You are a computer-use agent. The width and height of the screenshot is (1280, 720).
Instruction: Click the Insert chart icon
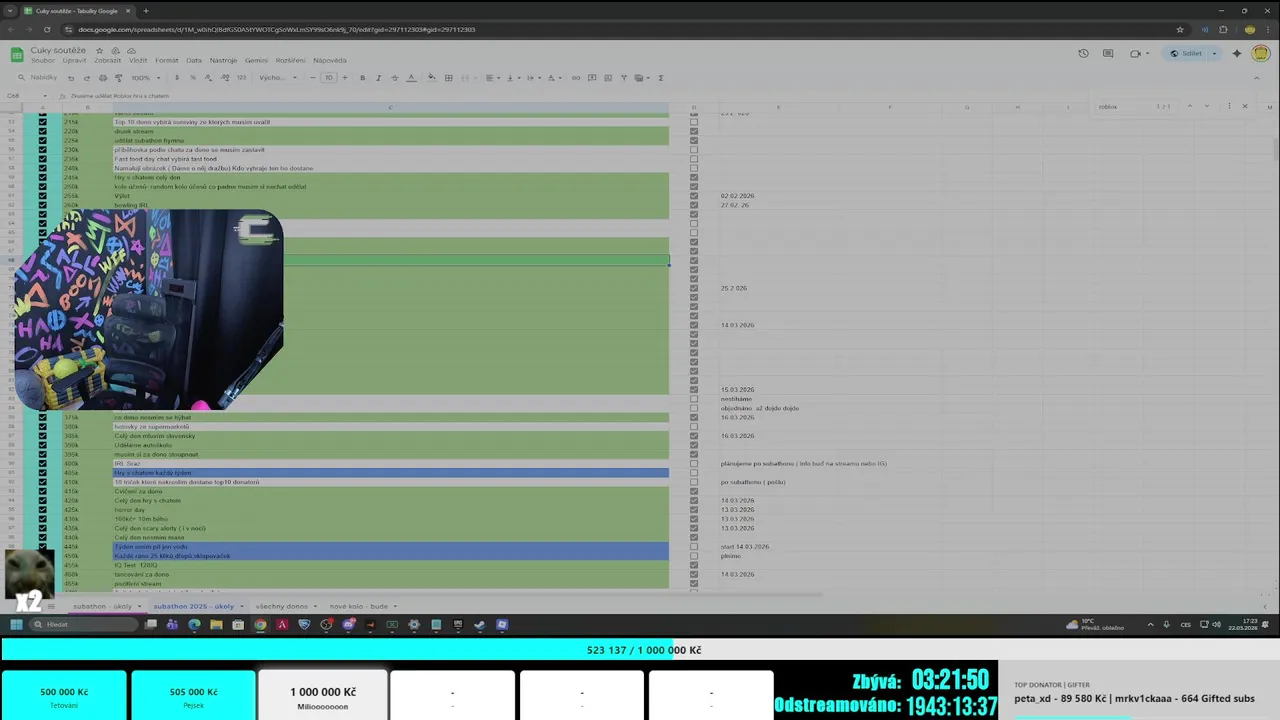click(608, 78)
